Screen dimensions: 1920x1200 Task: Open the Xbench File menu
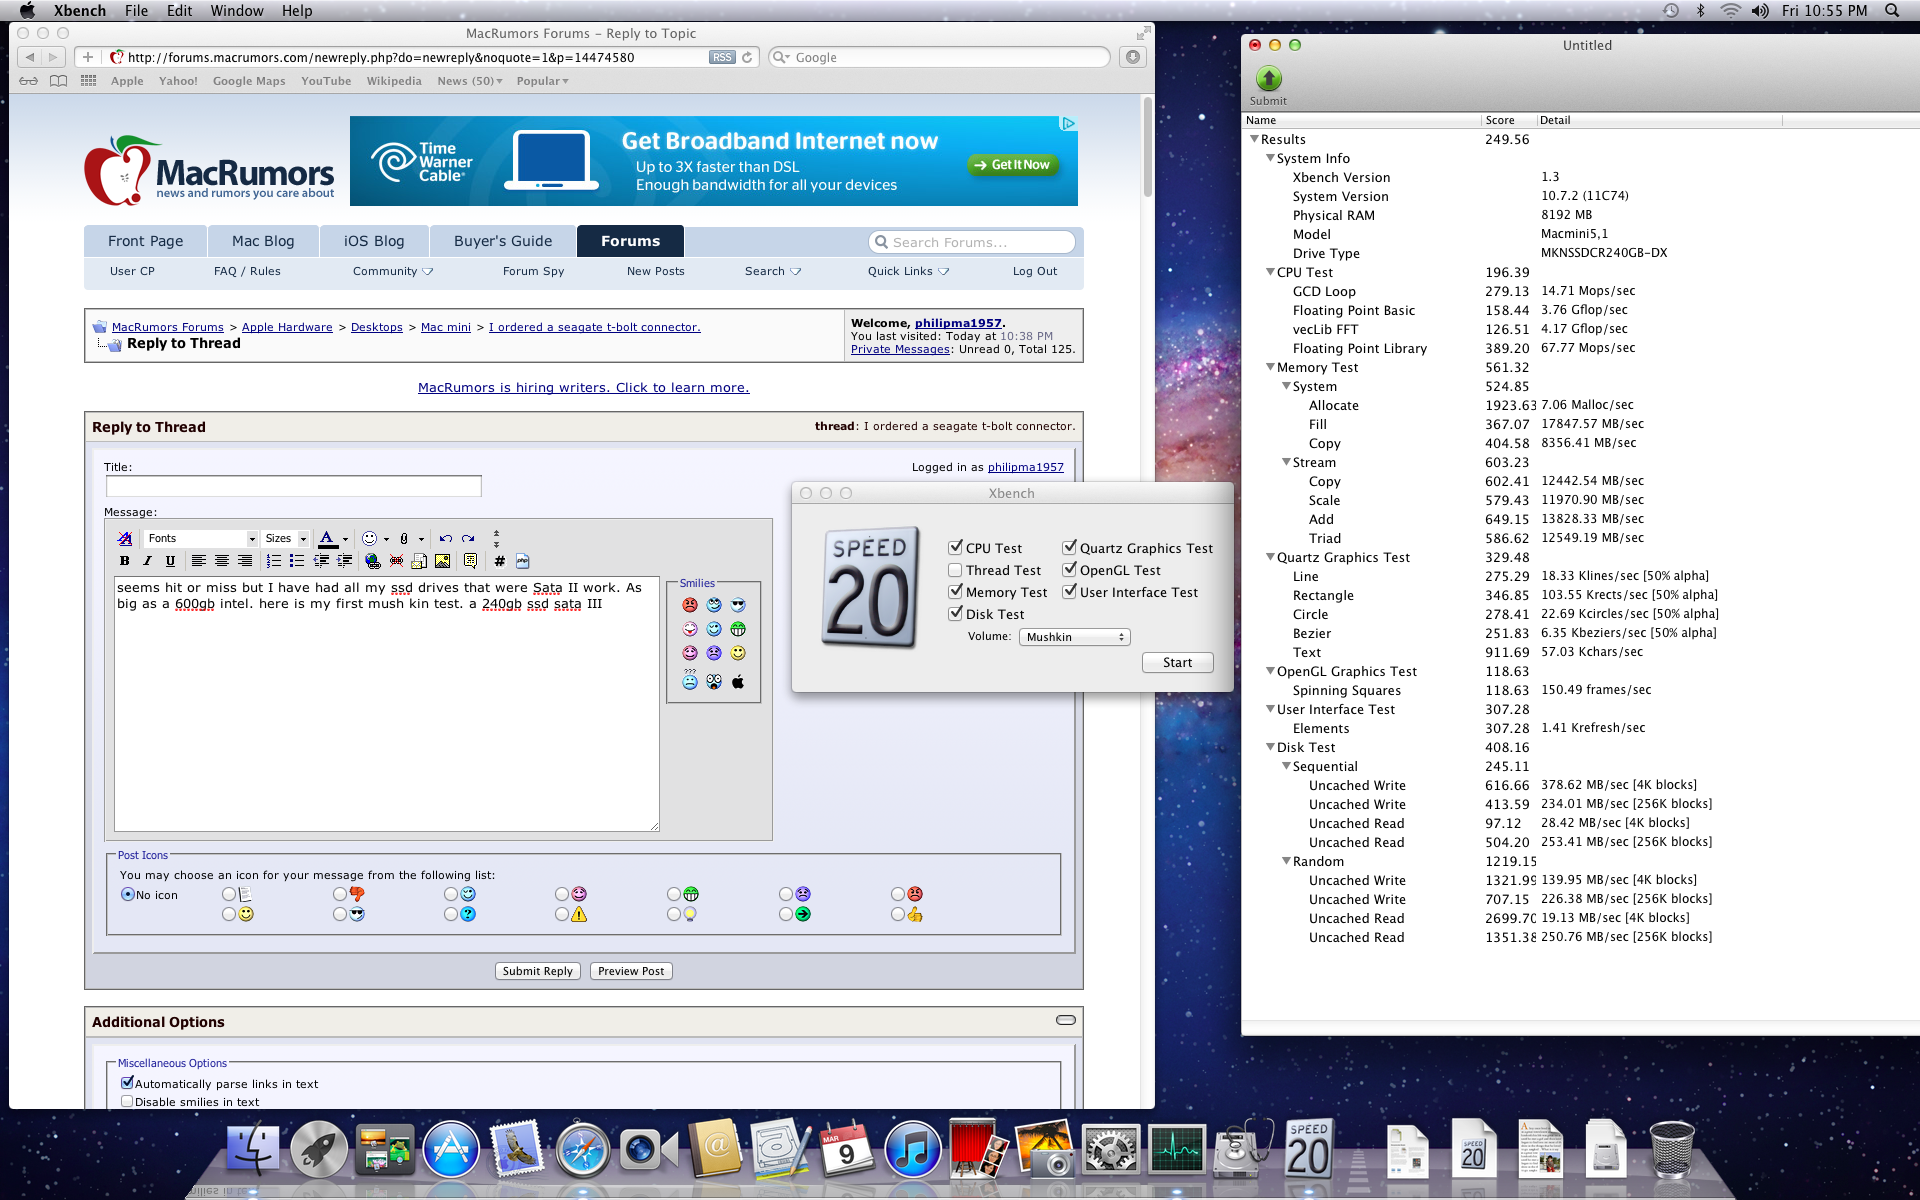pyautogui.click(x=136, y=11)
